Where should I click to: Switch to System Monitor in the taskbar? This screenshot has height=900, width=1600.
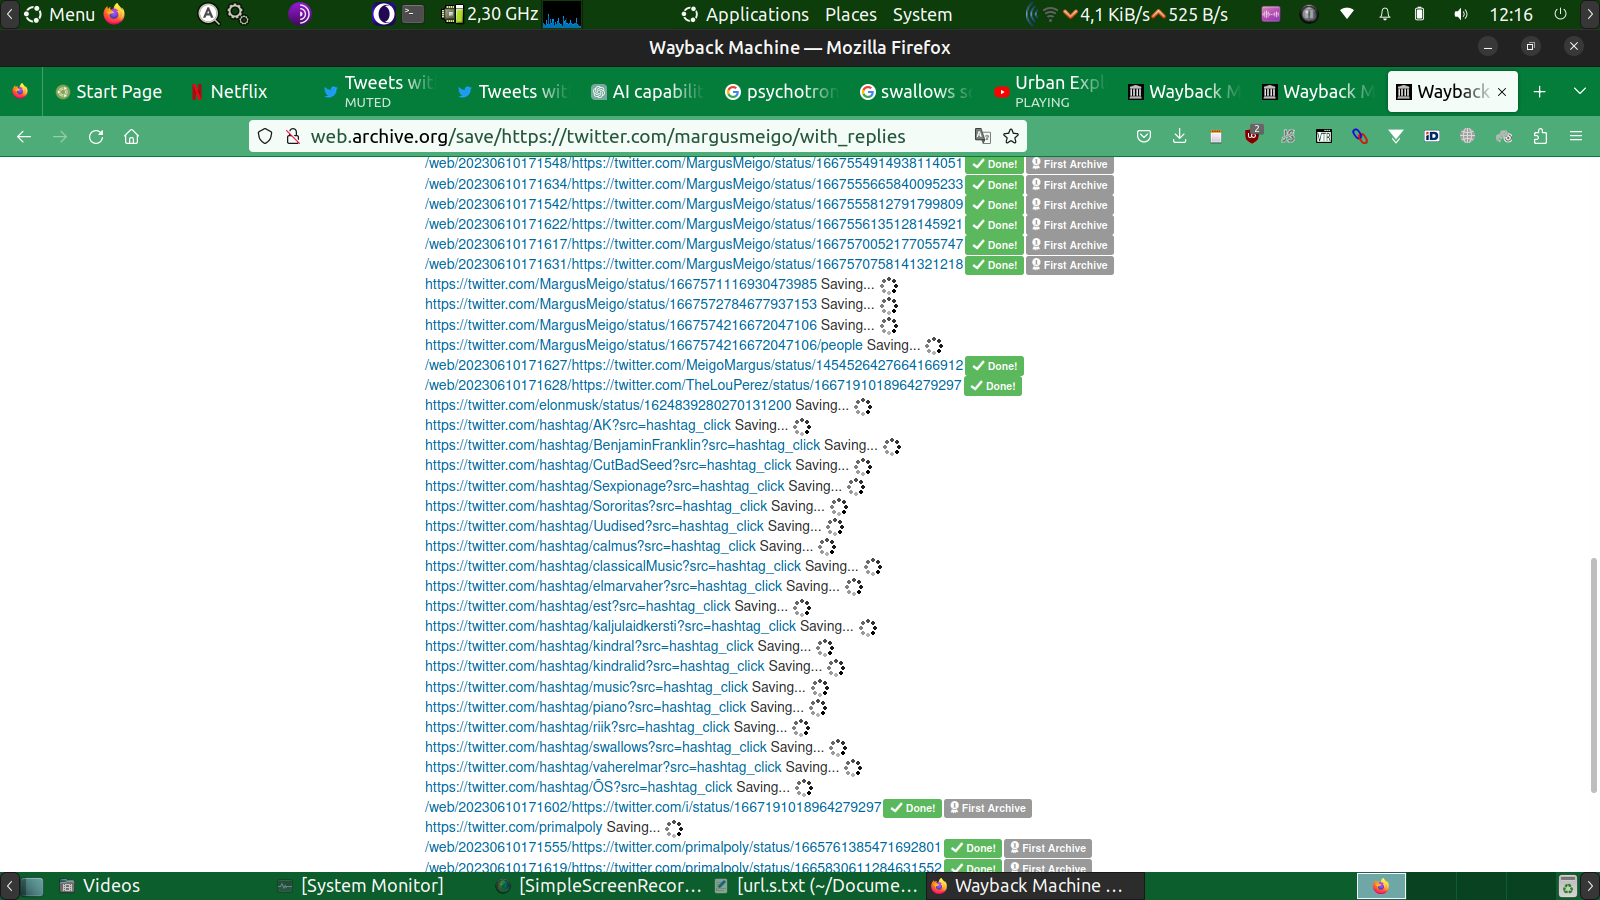tap(360, 886)
